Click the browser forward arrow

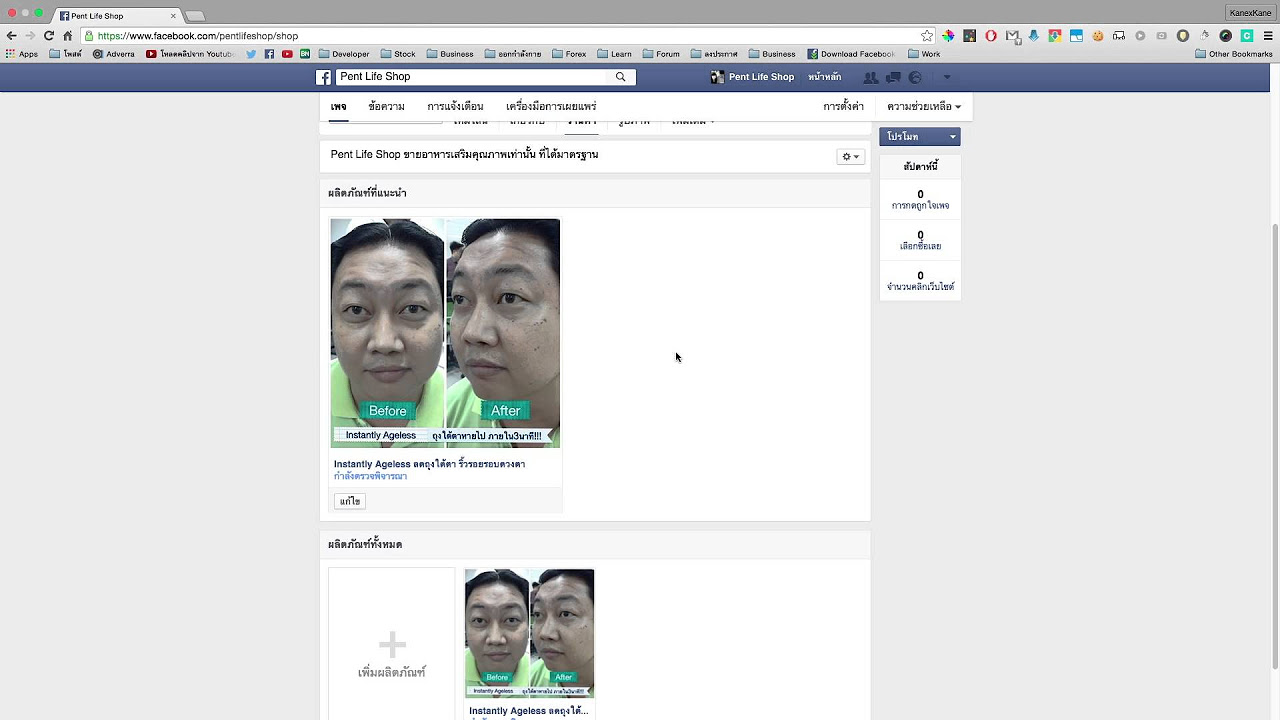click(x=30, y=36)
